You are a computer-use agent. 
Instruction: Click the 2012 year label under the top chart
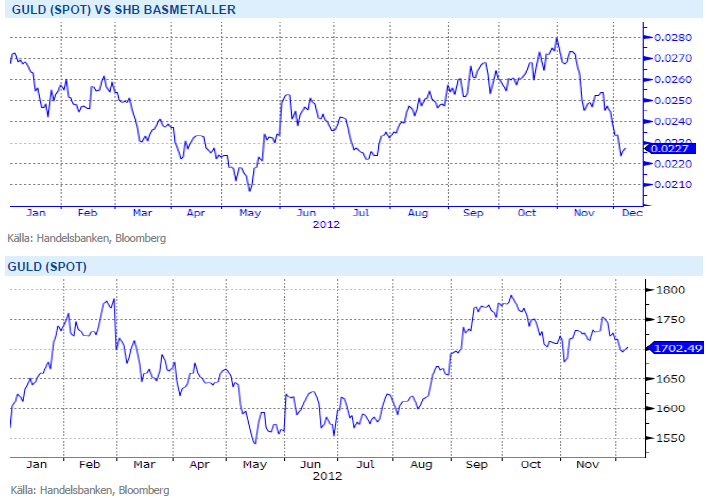pyautogui.click(x=326, y=225)
